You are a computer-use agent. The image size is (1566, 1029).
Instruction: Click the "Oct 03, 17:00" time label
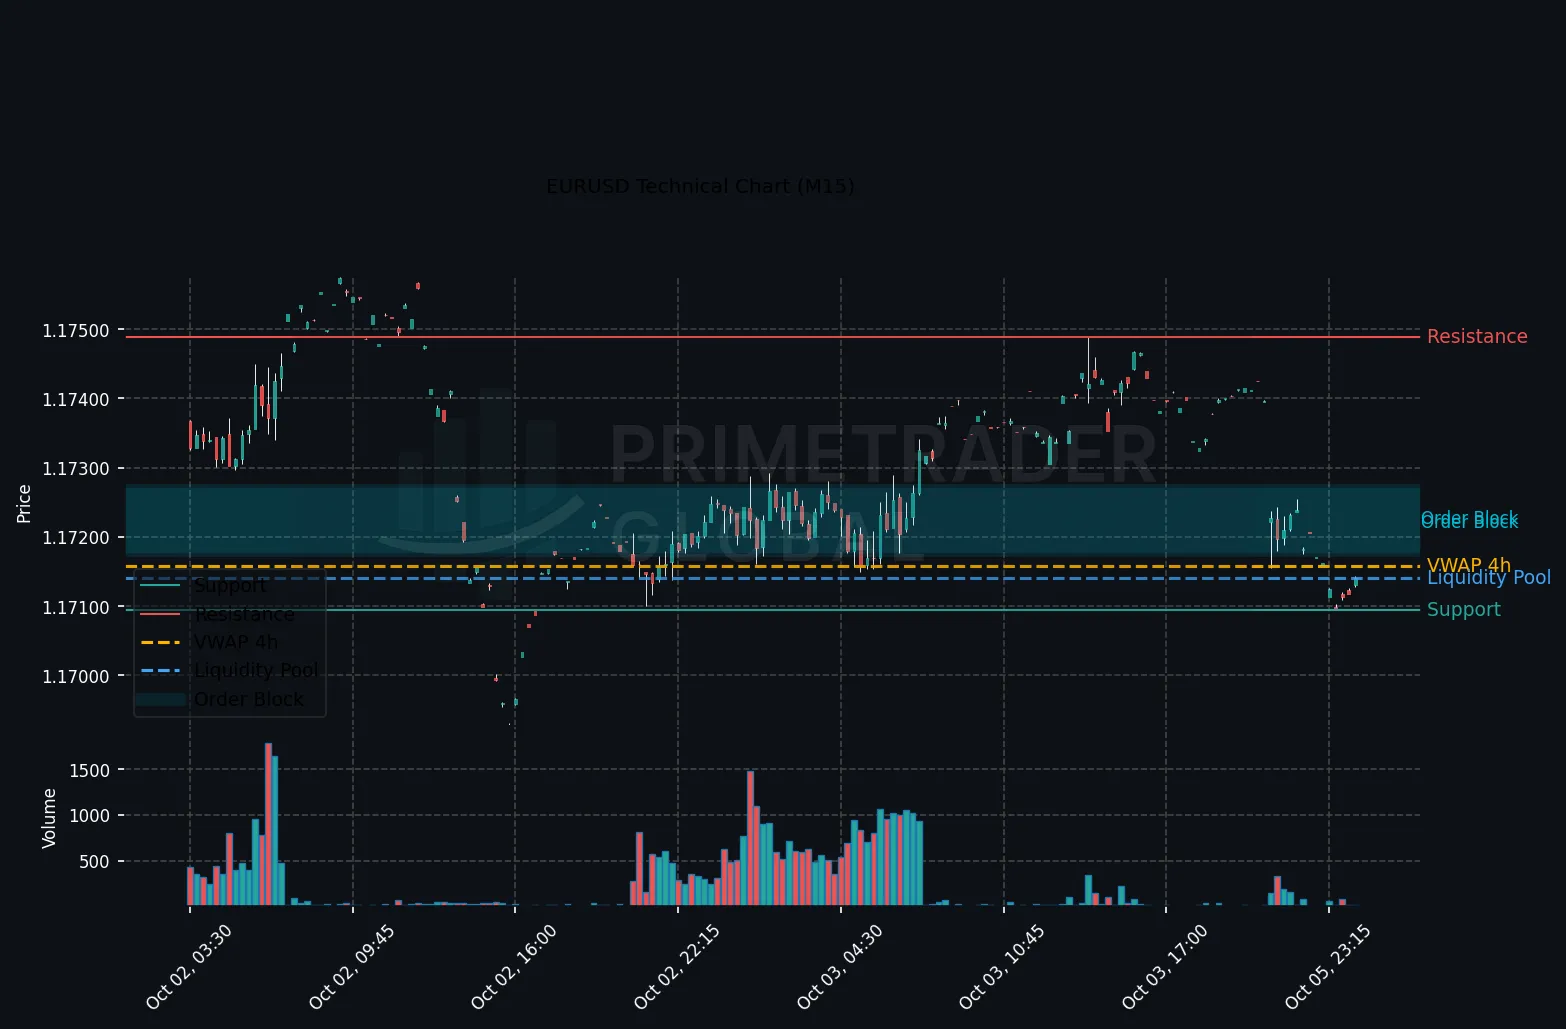[x=1165, y=967]
